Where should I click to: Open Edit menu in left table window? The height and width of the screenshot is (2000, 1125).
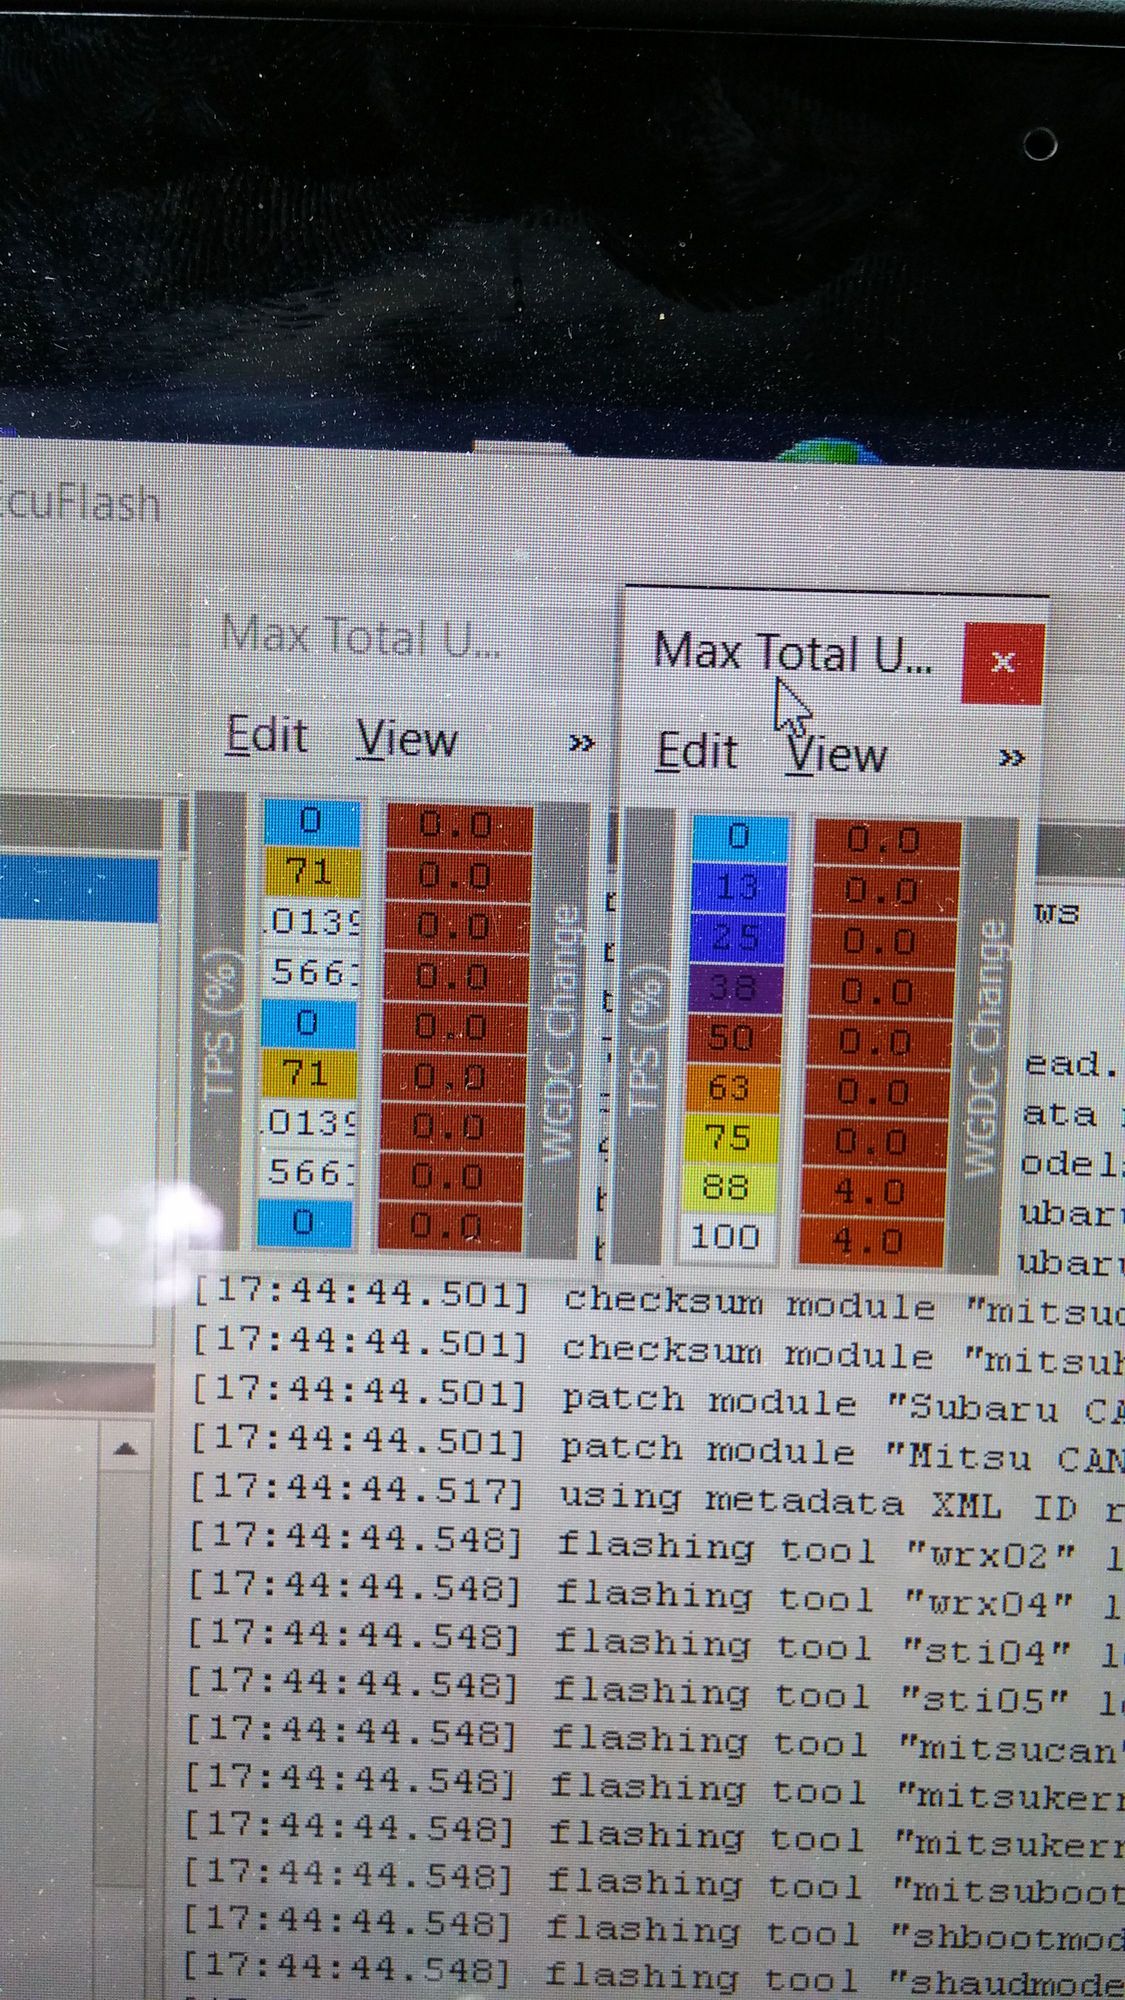267,736
